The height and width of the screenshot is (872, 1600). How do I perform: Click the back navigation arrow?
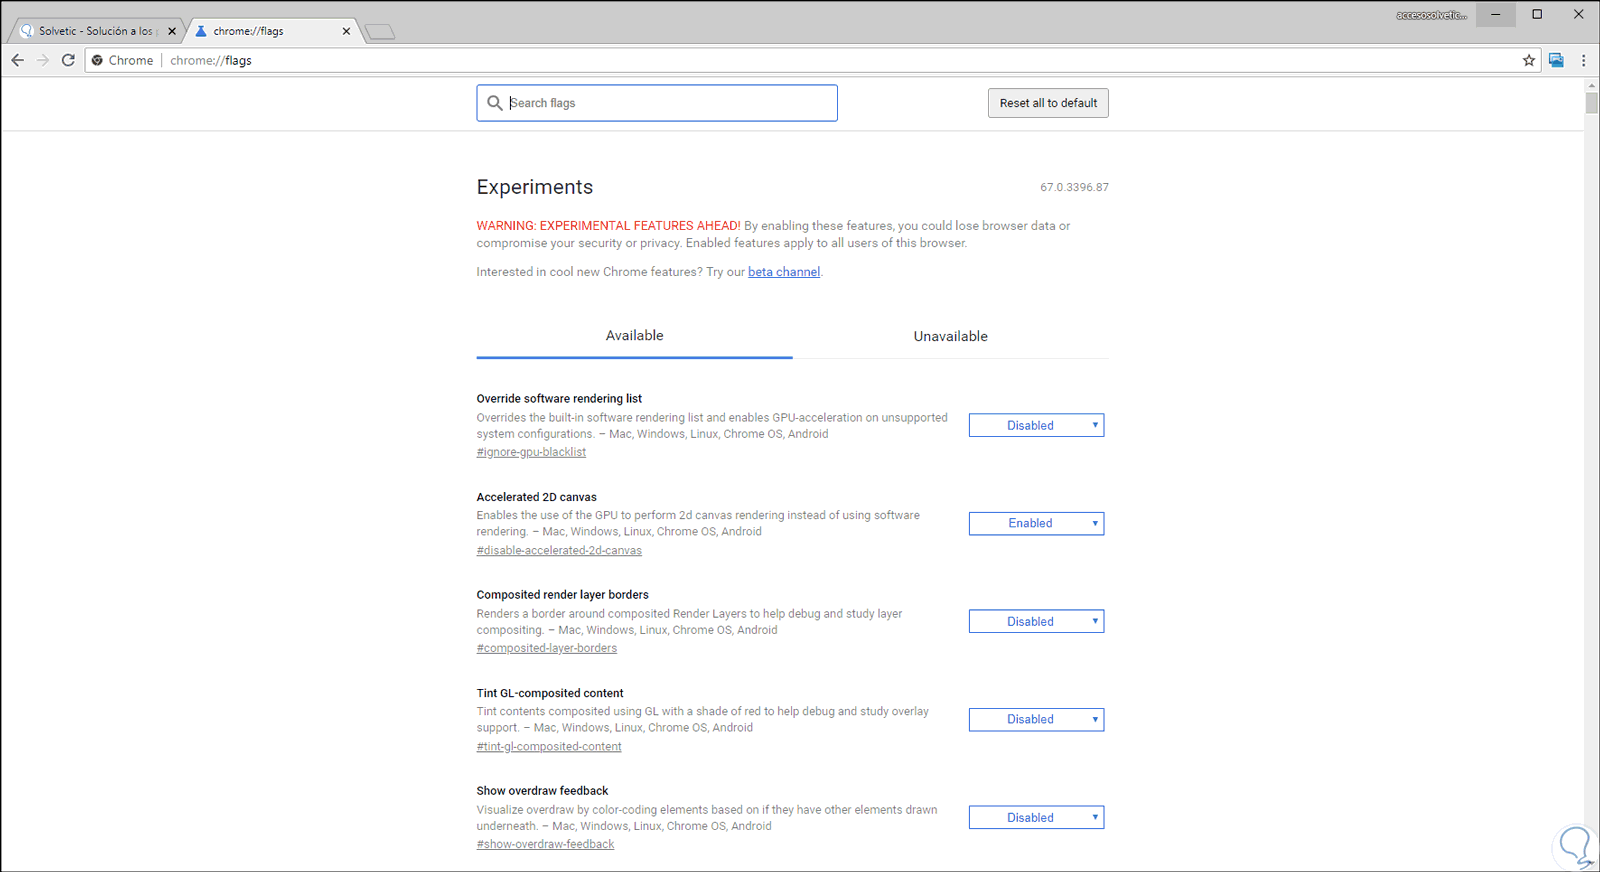tap(18, 60)
